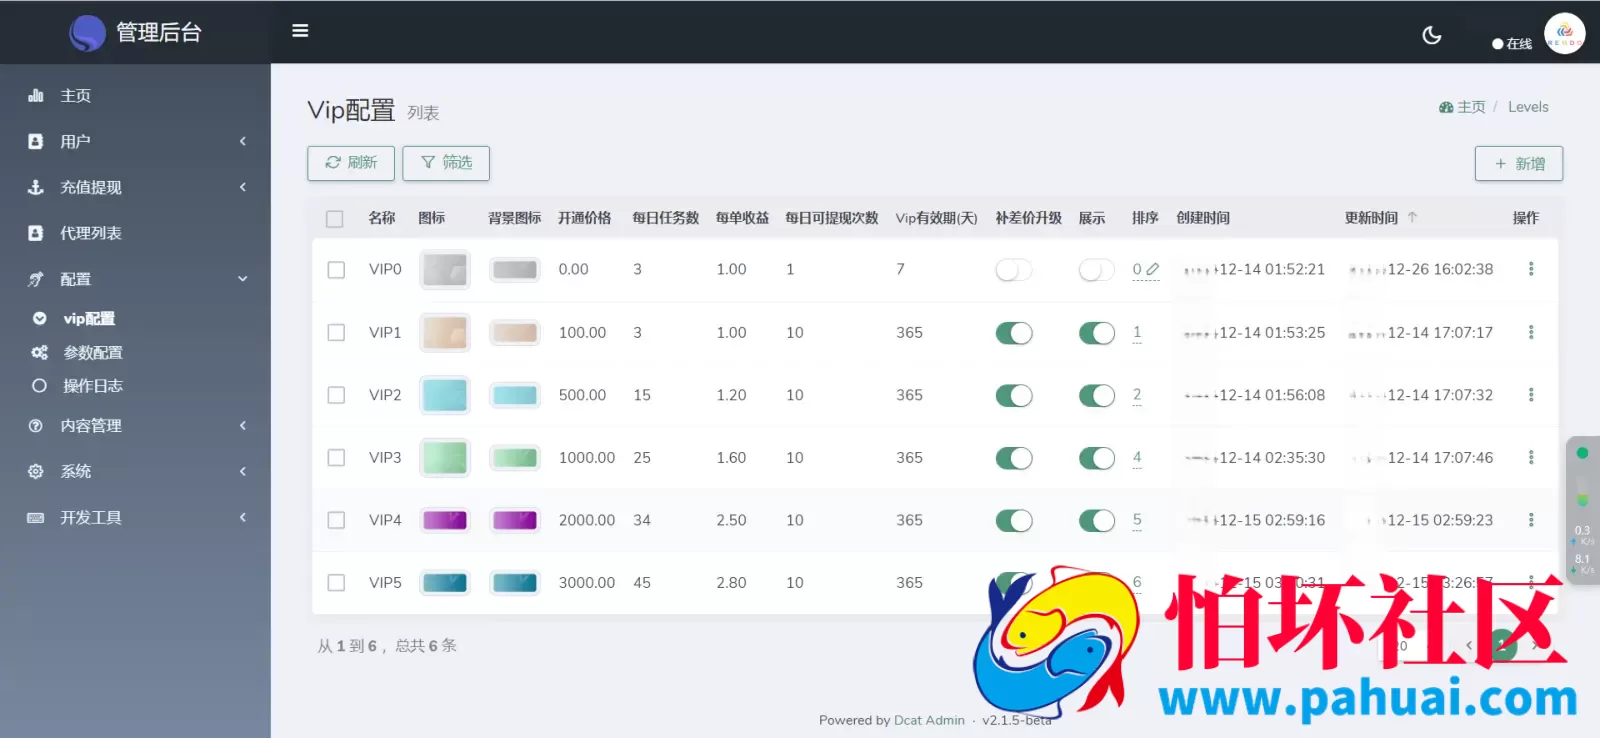1600x738 pixels.
Task: Open the VIP2 背景图标 thumbnail
Action: click(515, 395)
